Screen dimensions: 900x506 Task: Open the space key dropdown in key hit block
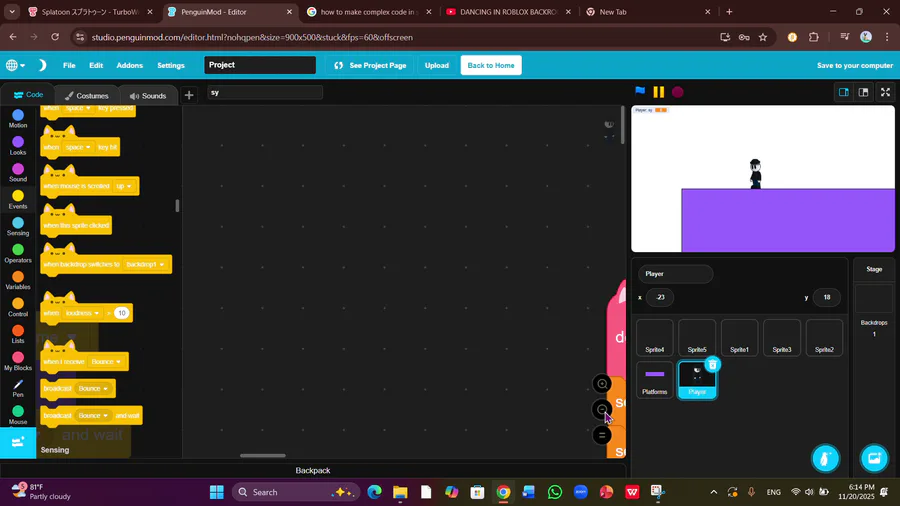tap(79, 147)
